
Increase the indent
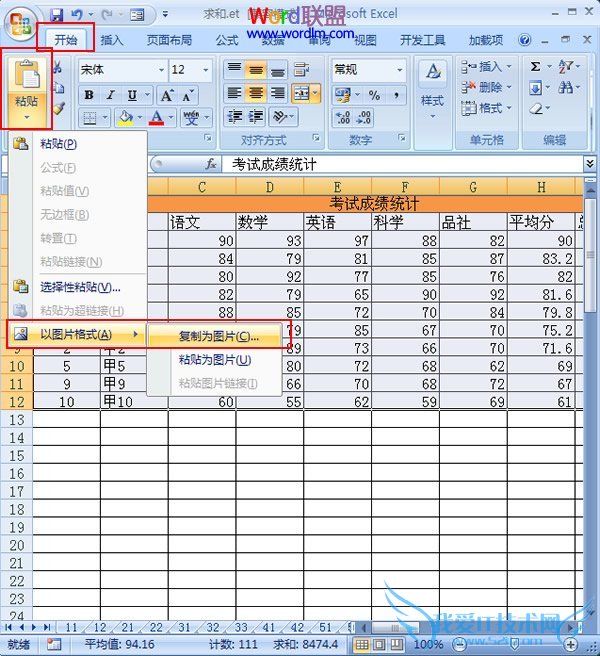[256, 116]
